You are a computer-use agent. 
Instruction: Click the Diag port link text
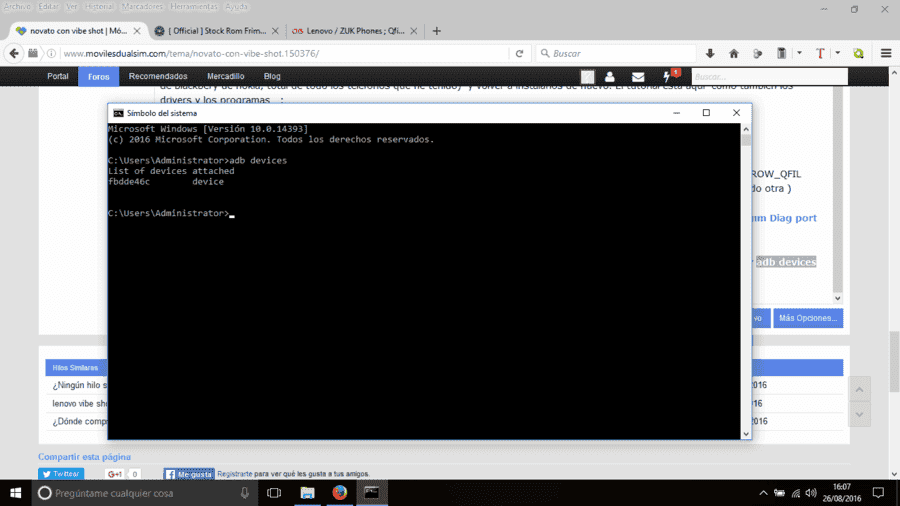tap(793, 218)
